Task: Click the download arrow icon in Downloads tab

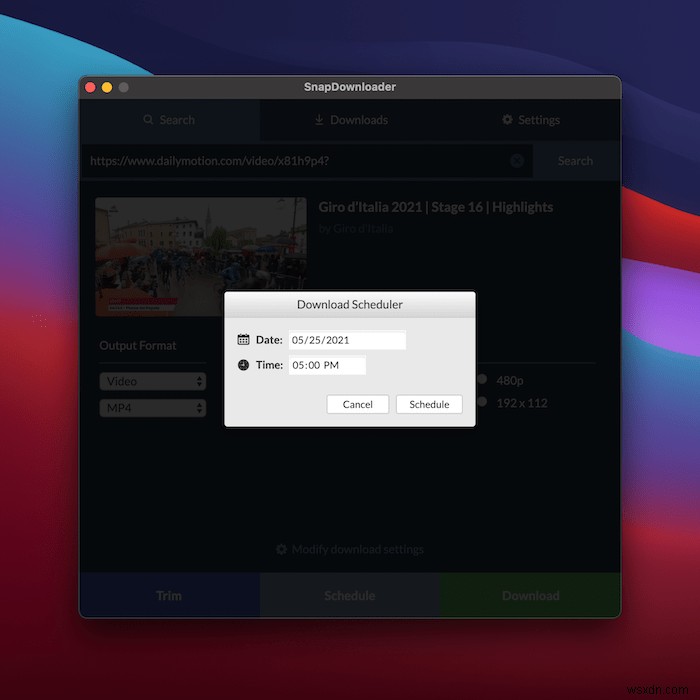Action: point(319,120)
